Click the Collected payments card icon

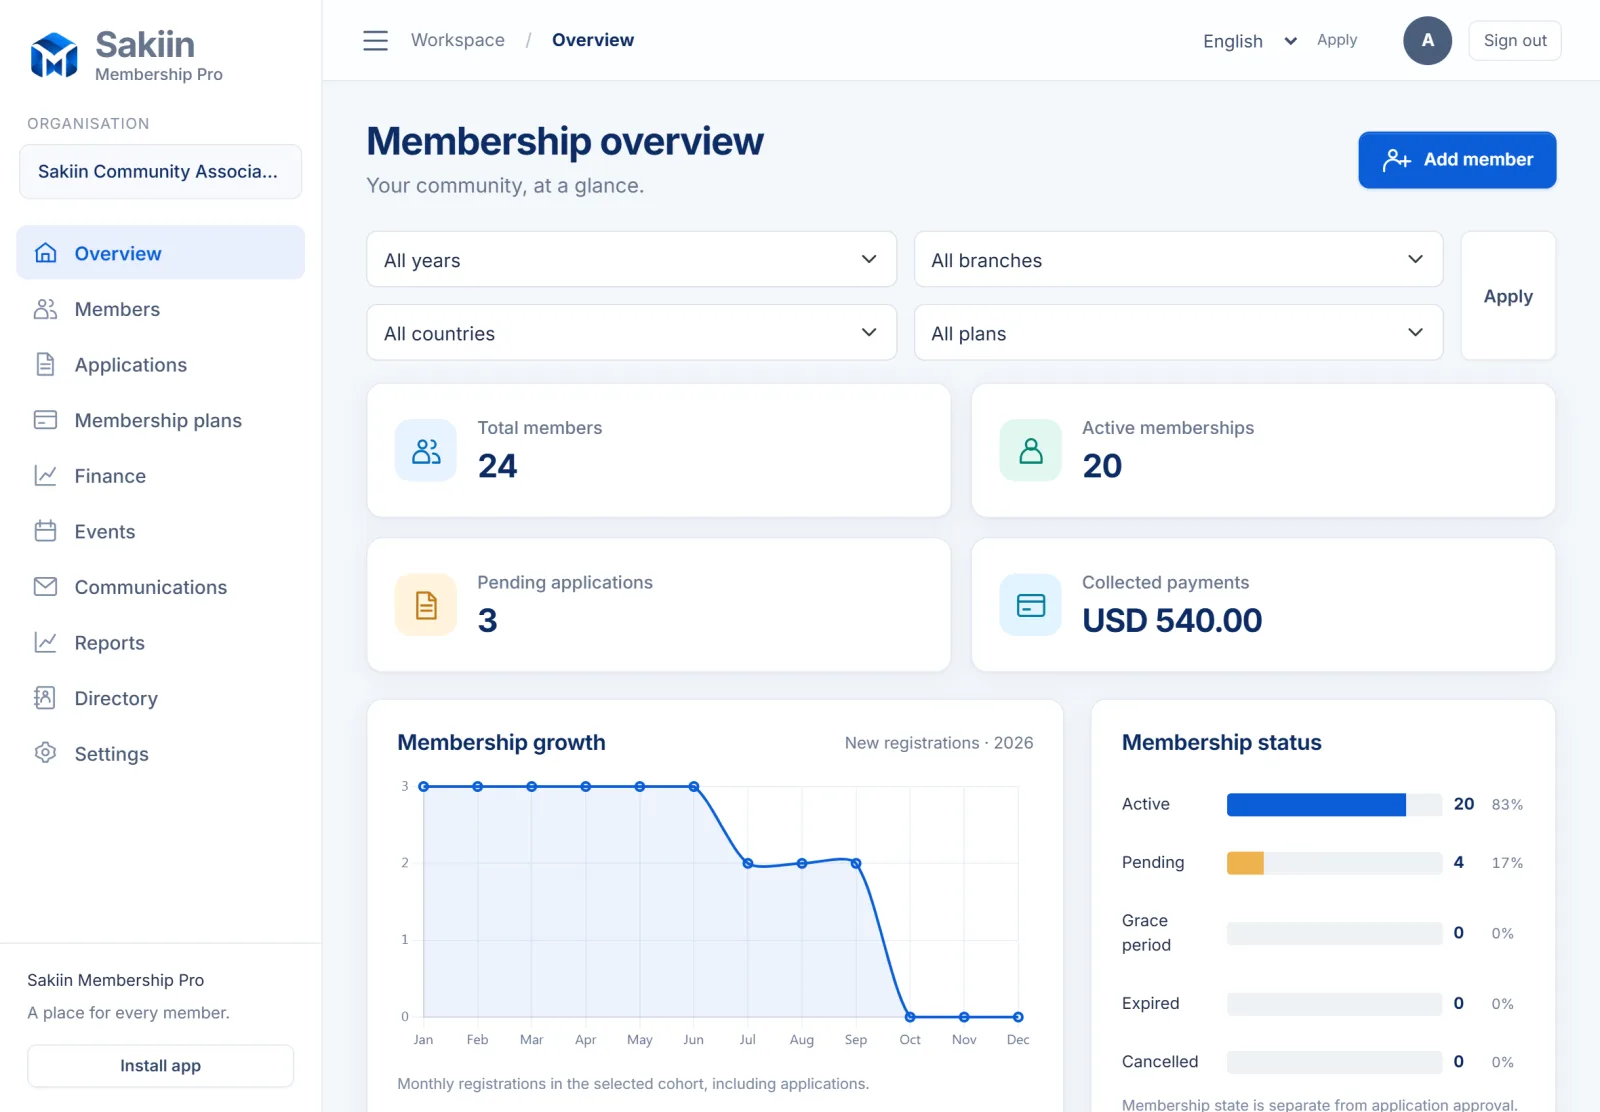pos(1030,605)
